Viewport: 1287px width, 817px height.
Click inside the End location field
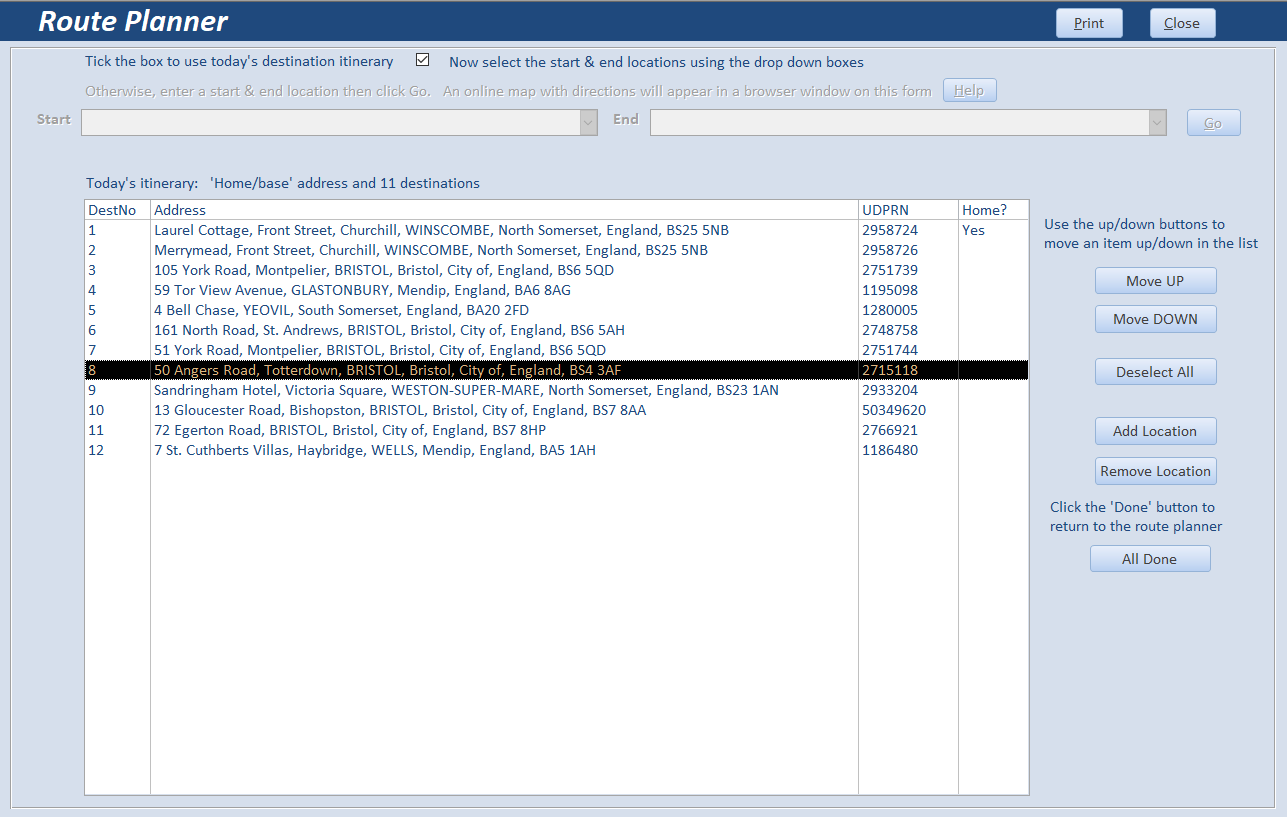[900, 122]
